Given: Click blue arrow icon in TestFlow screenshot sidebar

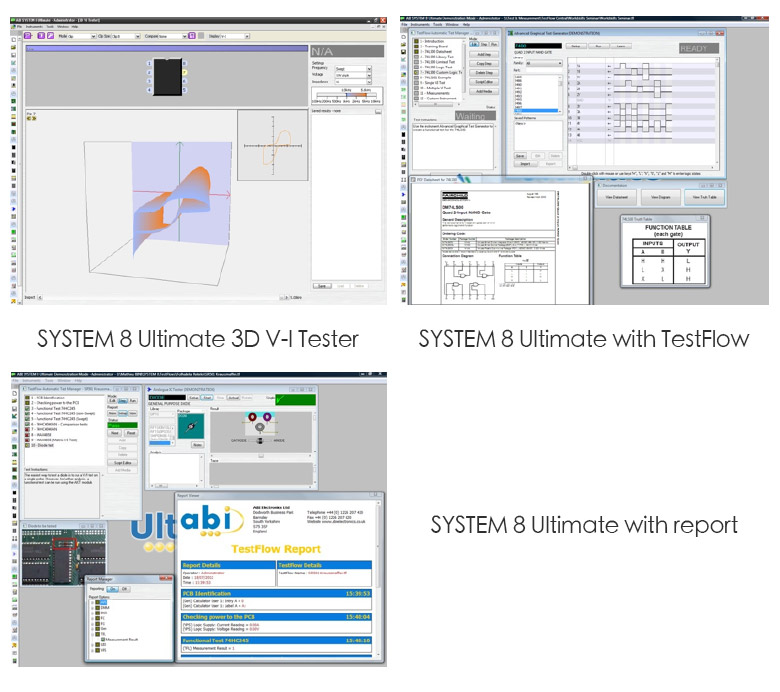Looking at the screenshot, I should point(403,195).
